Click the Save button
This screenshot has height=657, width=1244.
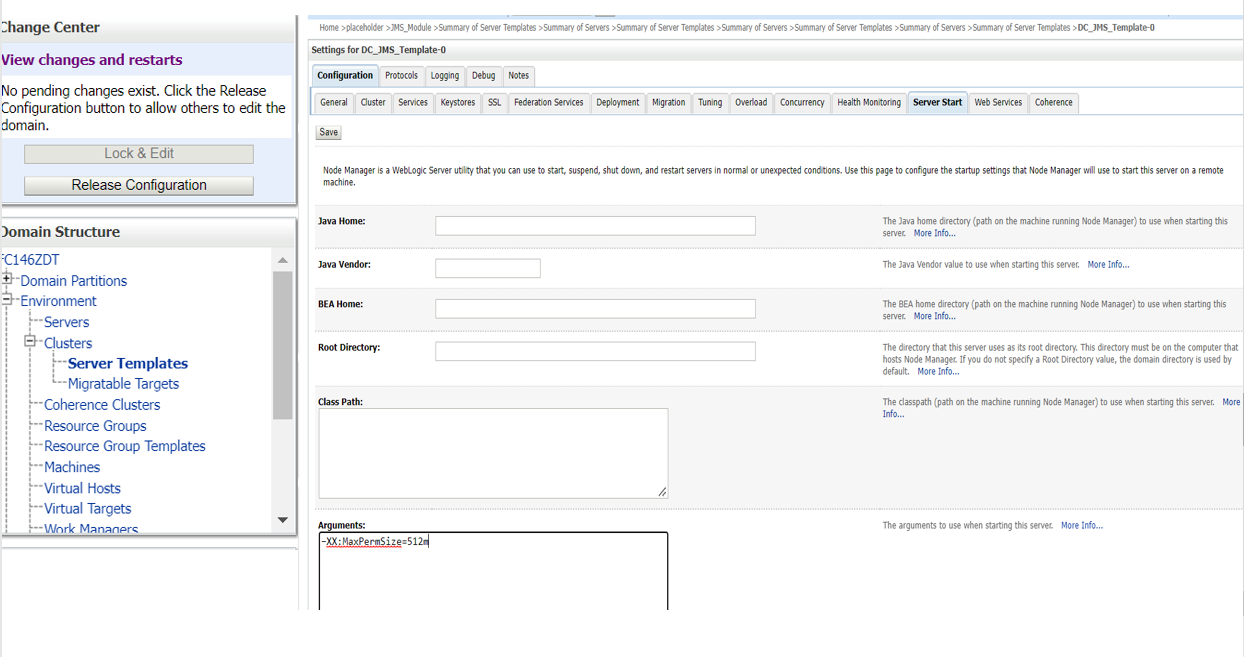(329, 132)
